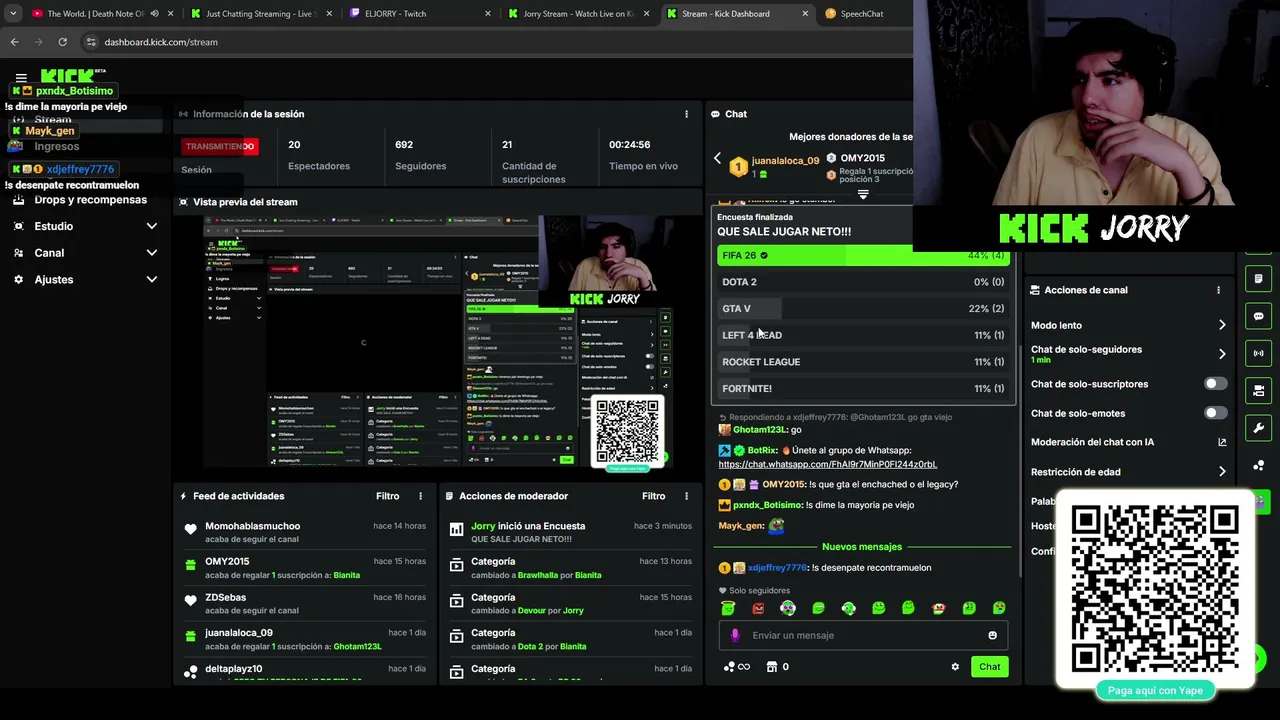Pick the angry red emote in emote row

point(758,608)
